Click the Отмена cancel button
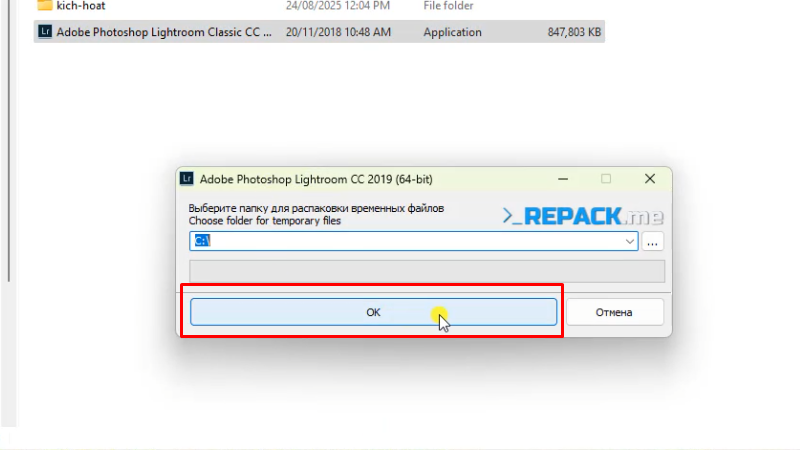Screen dimensions: 800x450 (x=614, y=312)
